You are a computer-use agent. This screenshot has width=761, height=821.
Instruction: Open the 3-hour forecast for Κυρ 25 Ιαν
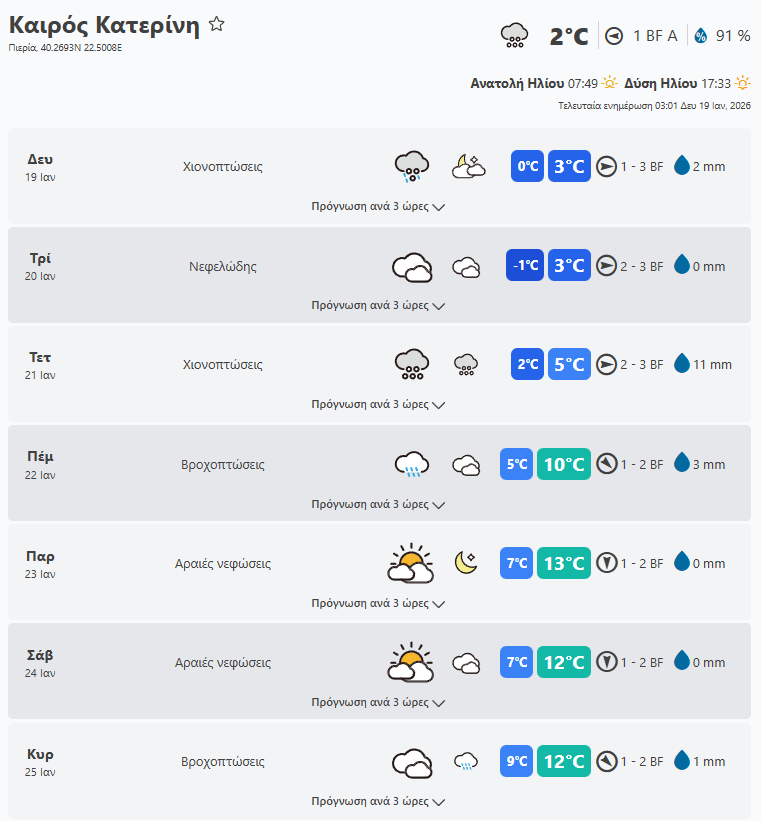click(x=378, y=801)
